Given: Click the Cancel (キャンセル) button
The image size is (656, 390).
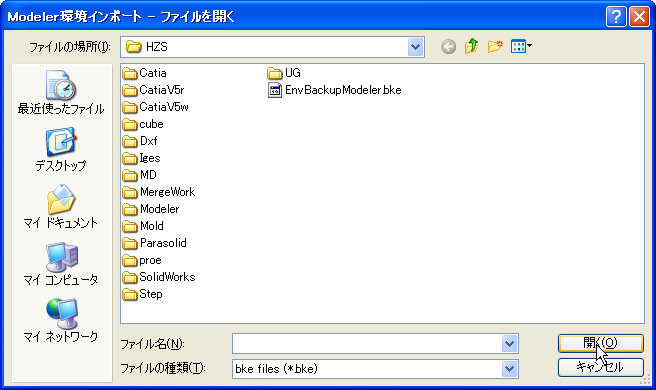Looking at the screenshot, I should point(600,367).
